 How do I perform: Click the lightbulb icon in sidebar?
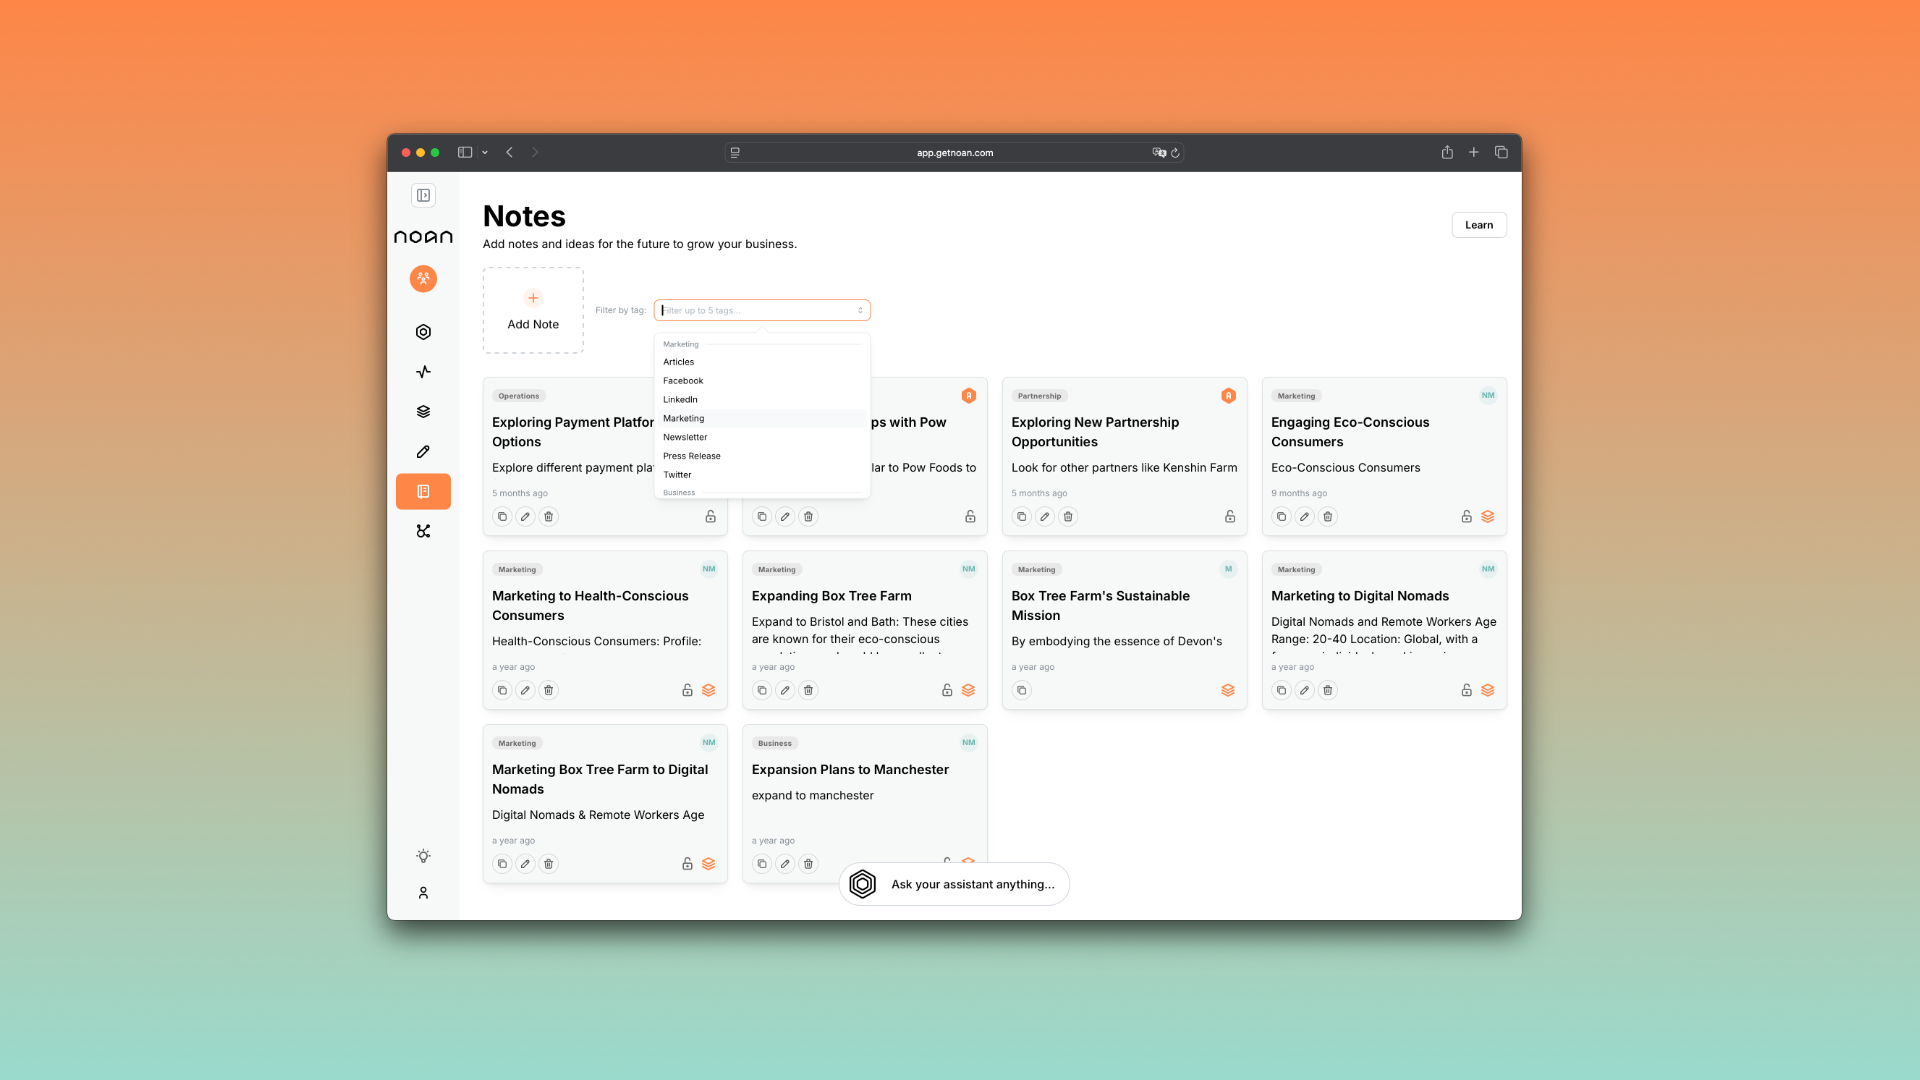423,856
